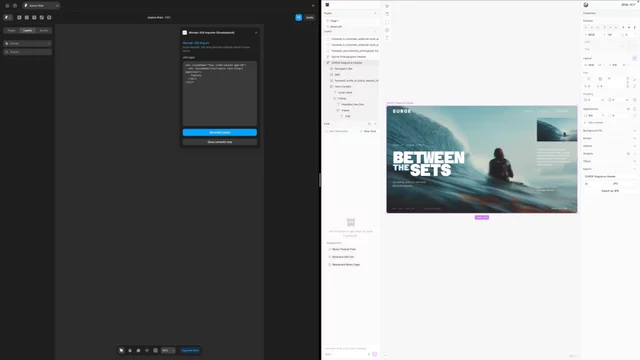The width and height of the screenshot is (640, 360).
Task: Add a new tab with the plus icon
Action: pyautogui.click(x=313, y=6)
